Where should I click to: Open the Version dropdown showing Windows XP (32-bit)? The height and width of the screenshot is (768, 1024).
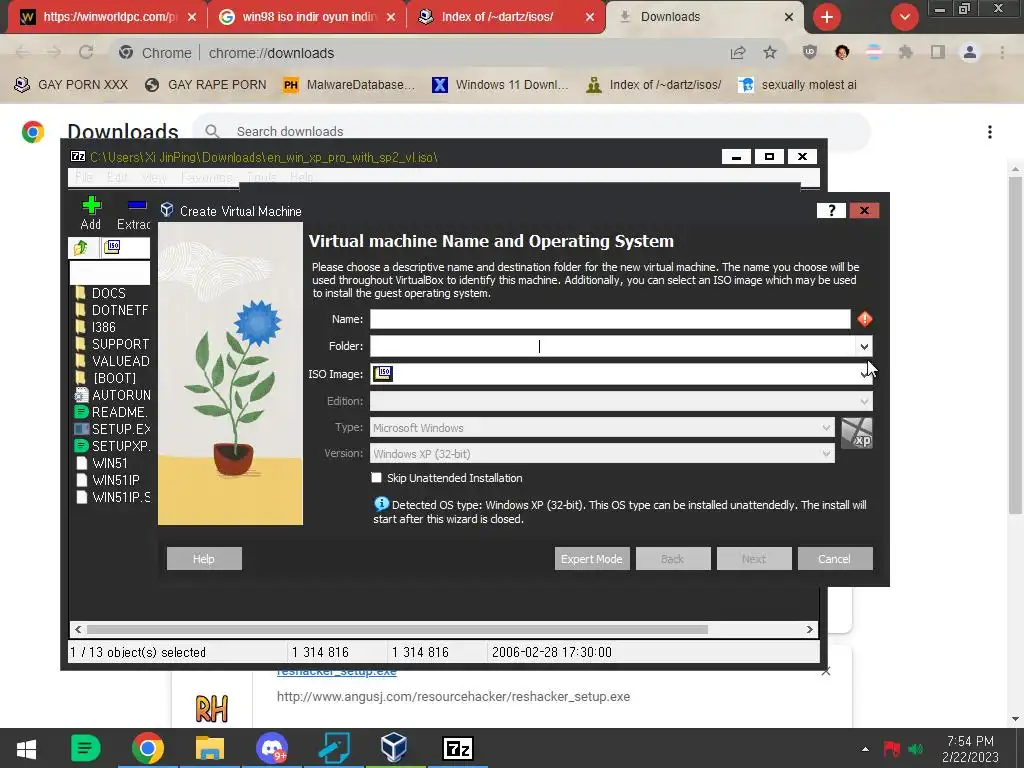[x=602, y=454]
